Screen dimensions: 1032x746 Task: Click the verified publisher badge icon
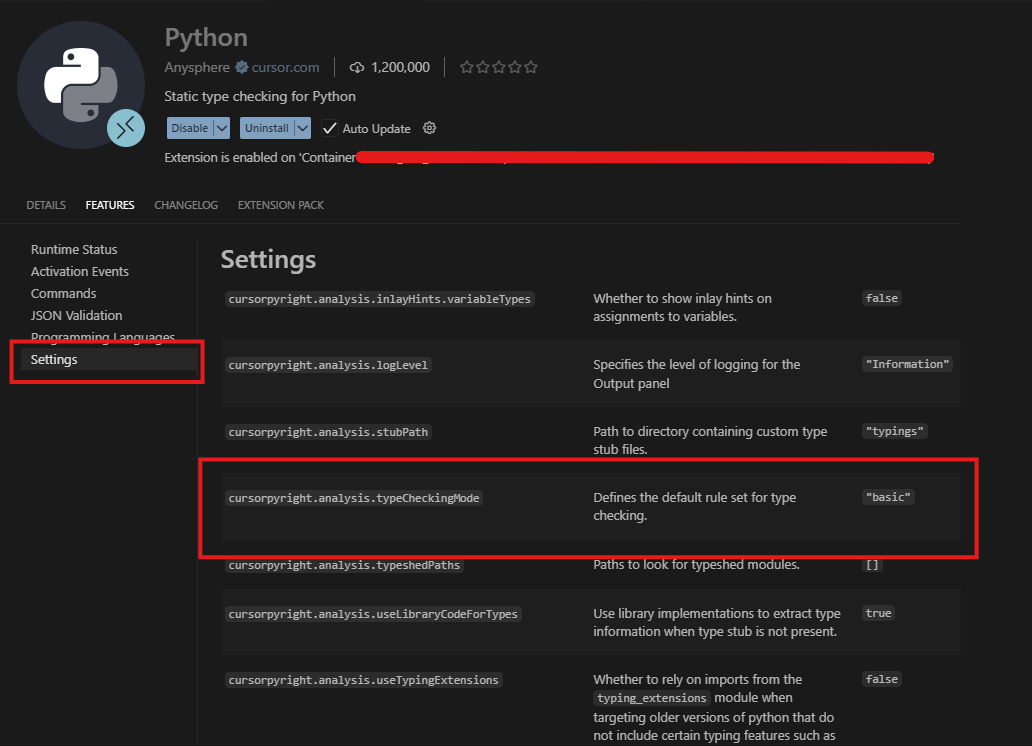tap(241, 68)
